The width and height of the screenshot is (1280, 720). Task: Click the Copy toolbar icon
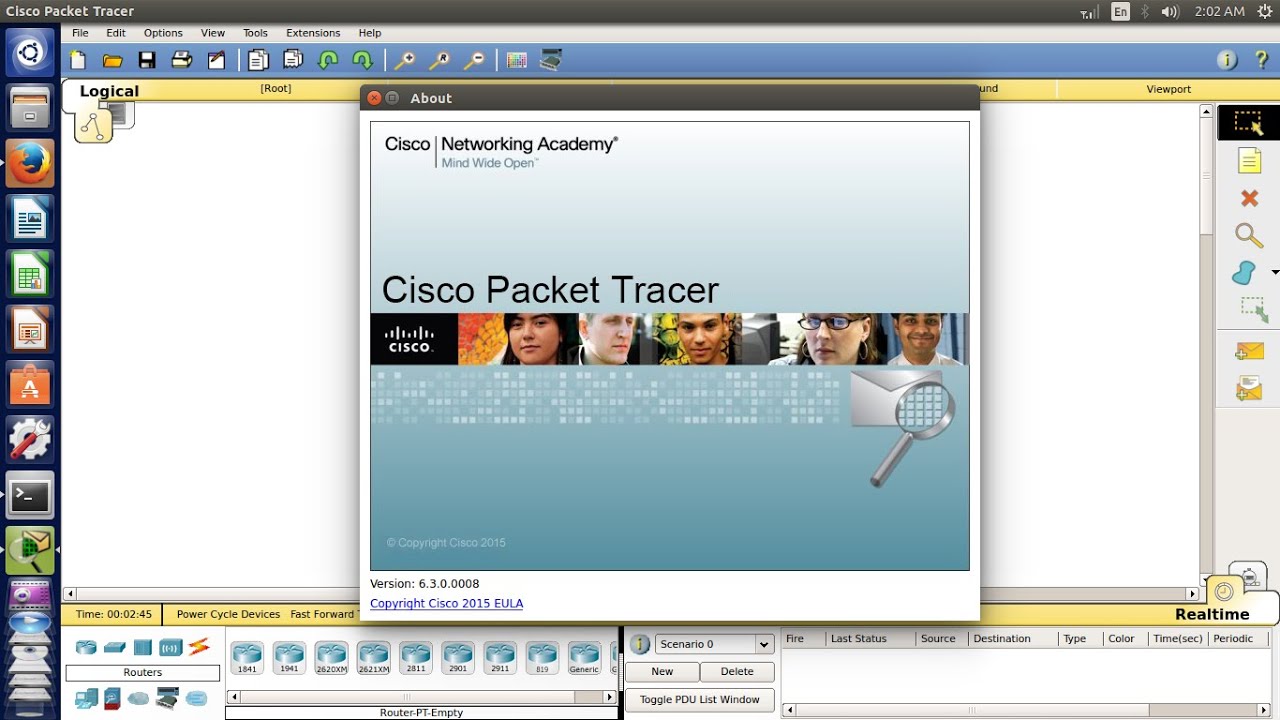pyautogui.click(x=258, y=60)
